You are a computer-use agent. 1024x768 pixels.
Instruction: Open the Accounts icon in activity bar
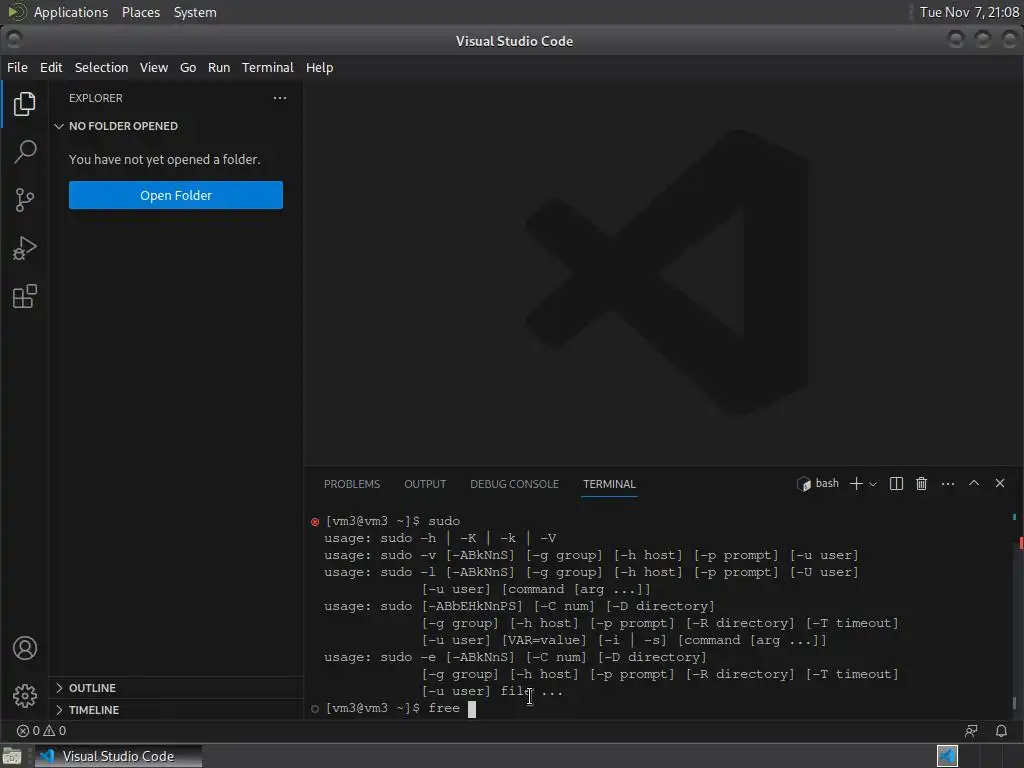point(24,648)
